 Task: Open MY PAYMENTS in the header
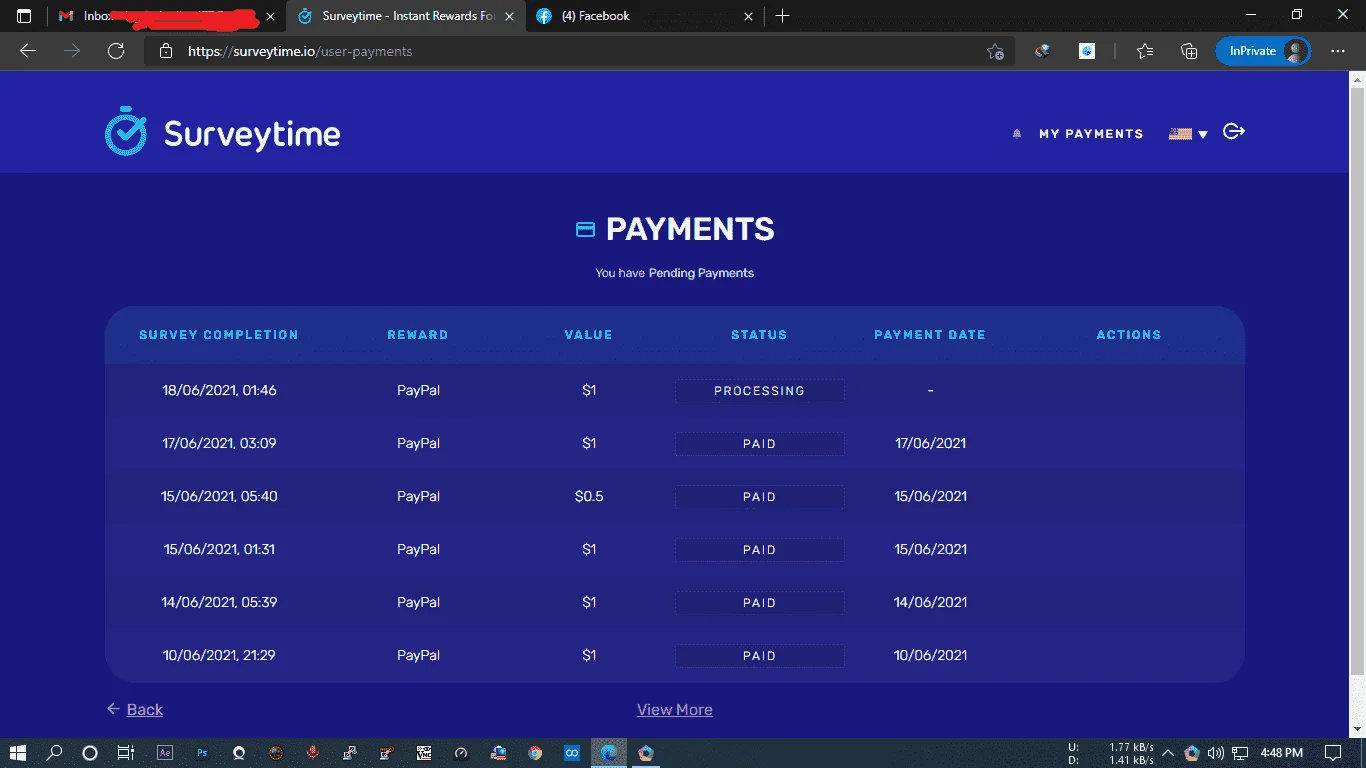tap(1091, 133)
